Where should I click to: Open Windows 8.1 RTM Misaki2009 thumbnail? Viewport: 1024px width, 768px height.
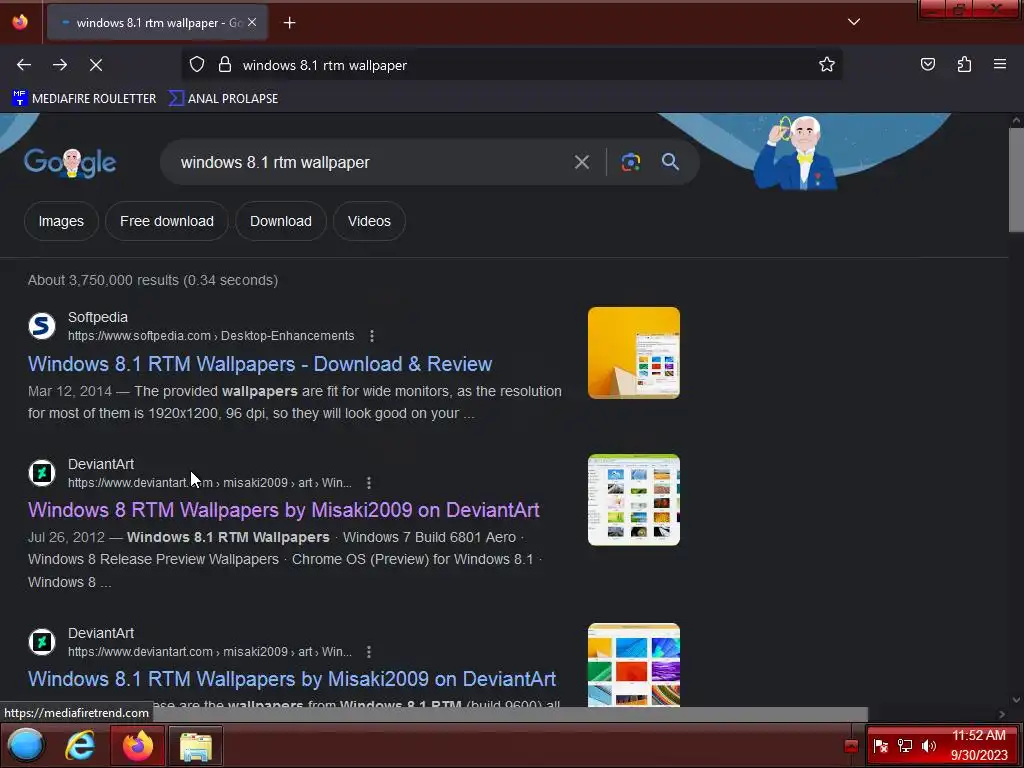[633, 665]
